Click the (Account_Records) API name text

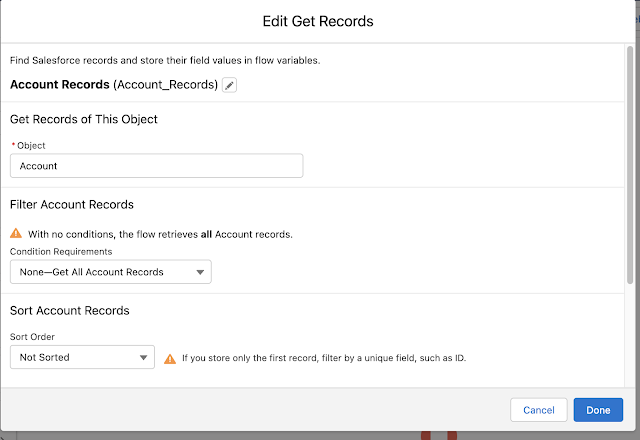point(169,85)
